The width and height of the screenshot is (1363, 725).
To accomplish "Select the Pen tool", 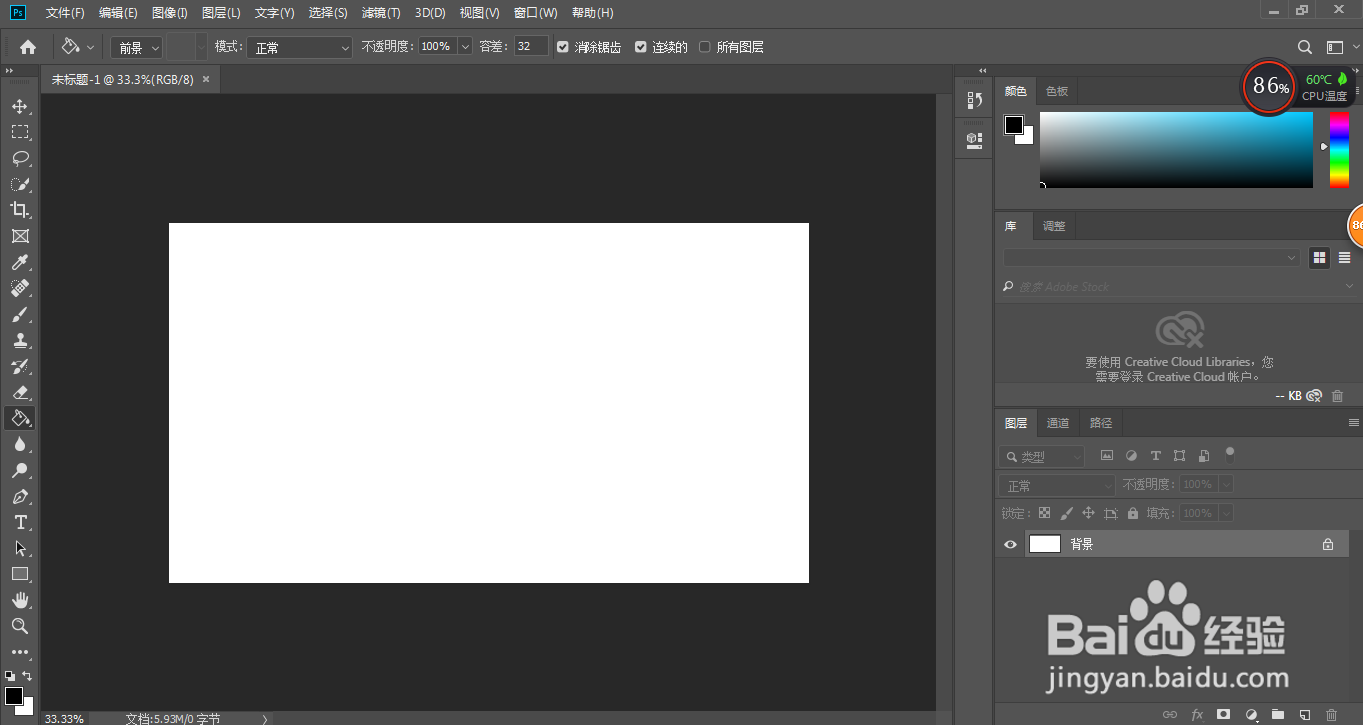I will coord(20,496).
